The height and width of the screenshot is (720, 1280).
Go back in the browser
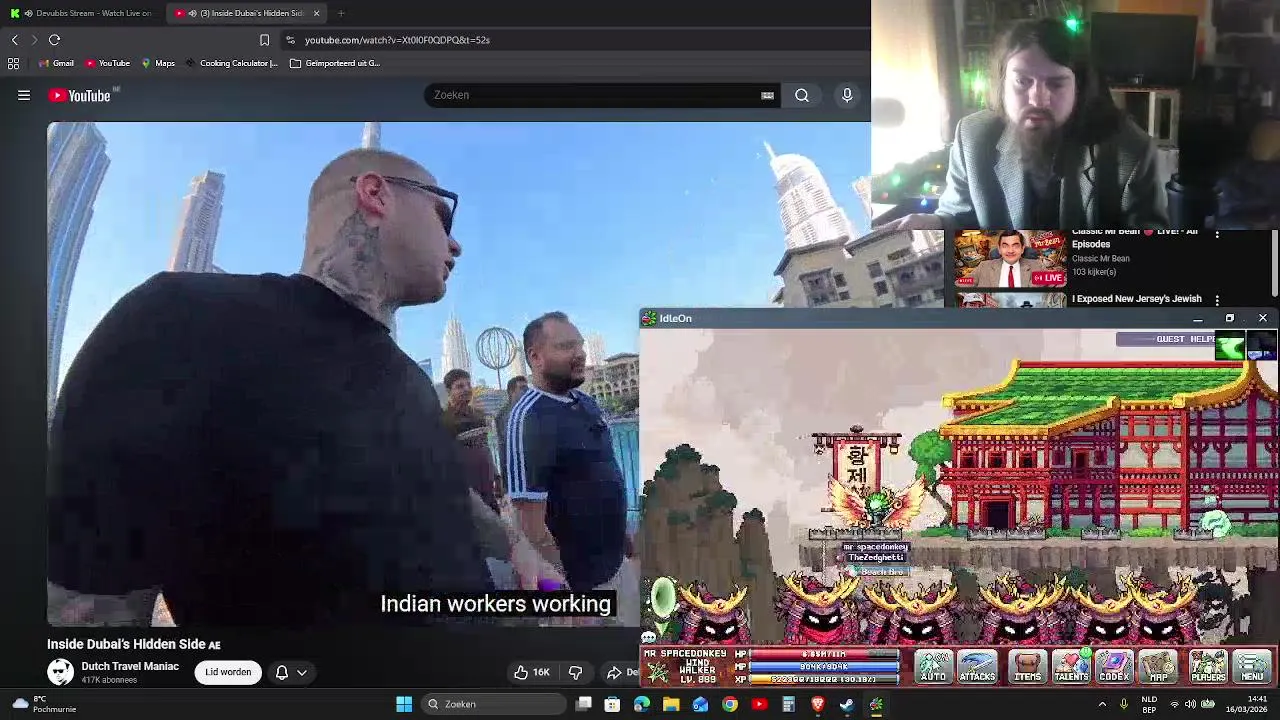(14, 40)
